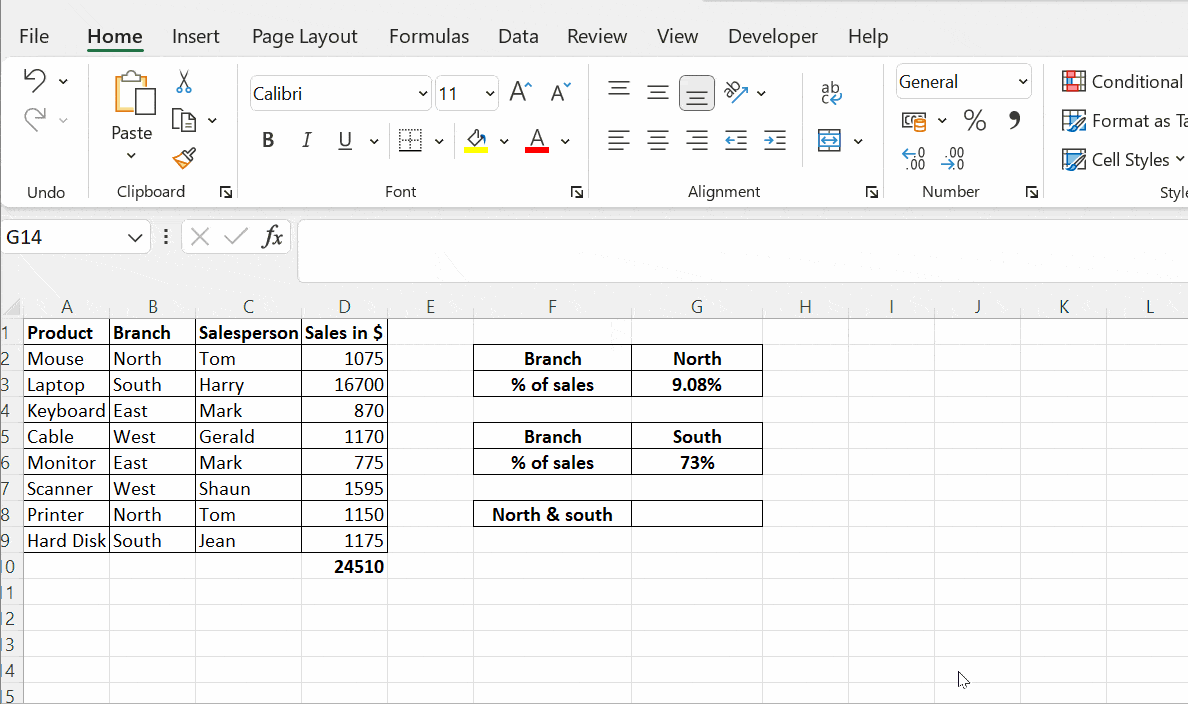This screenshot has height=704, width=1188.
Task: Select the Cut (scissors) icon
Action: [183, 81]
